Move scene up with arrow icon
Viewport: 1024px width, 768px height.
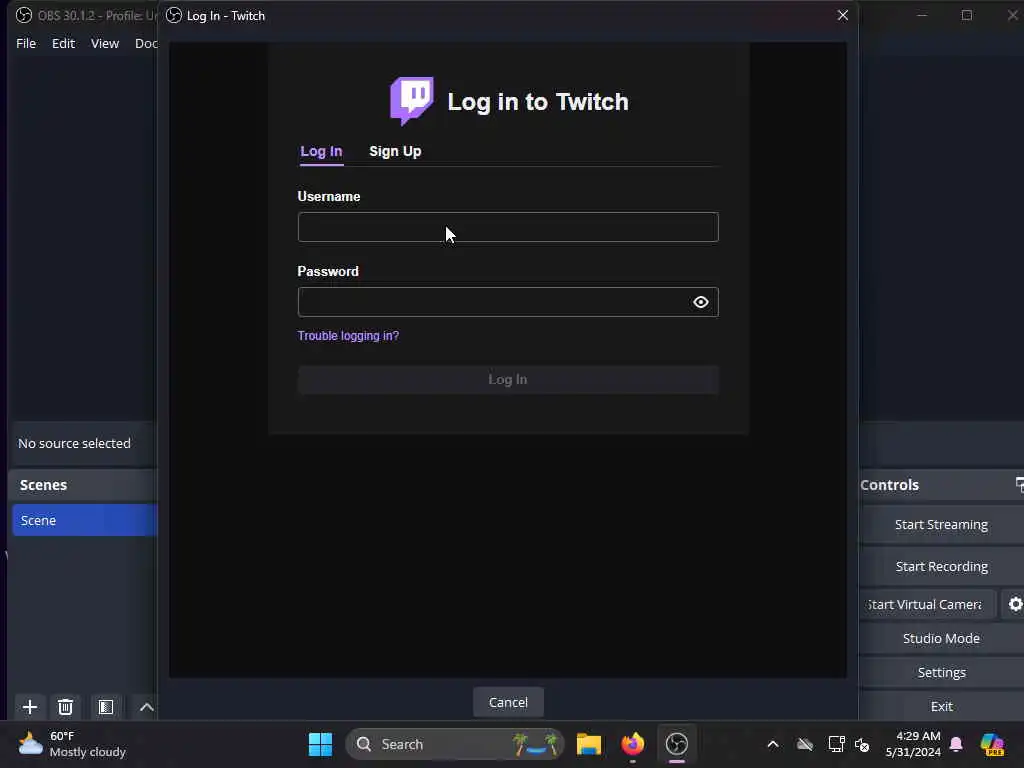(x=146, y=707)
